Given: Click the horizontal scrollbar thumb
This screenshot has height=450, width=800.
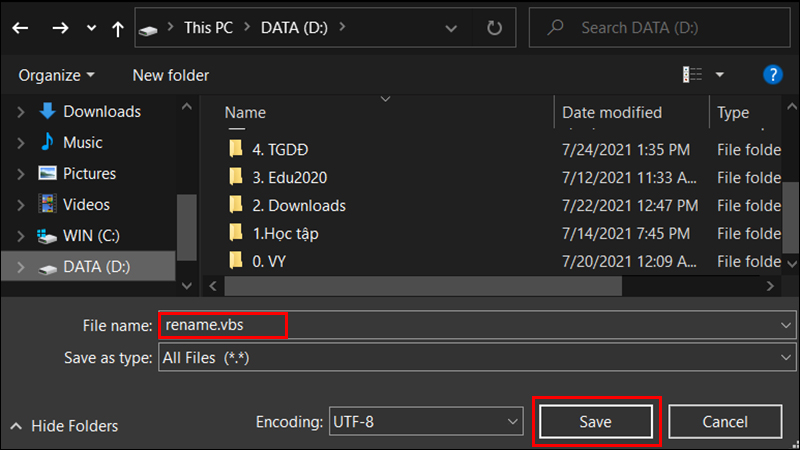Looking at the screenshot, I should tap(423, 286).
